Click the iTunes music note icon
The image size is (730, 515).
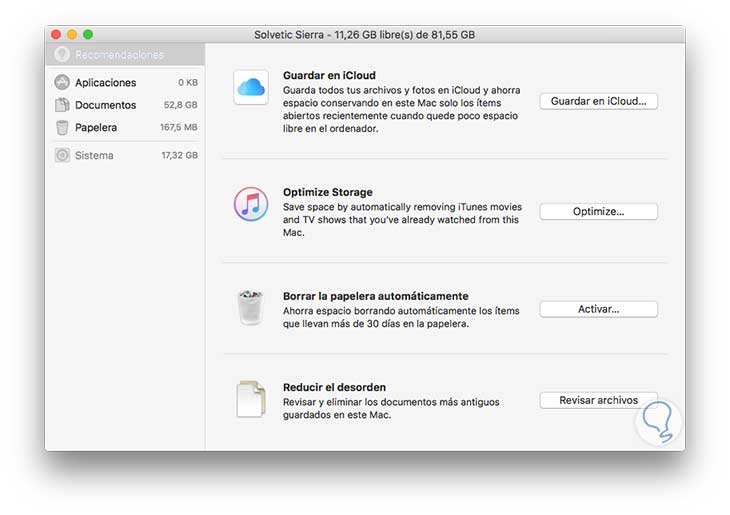250,205
